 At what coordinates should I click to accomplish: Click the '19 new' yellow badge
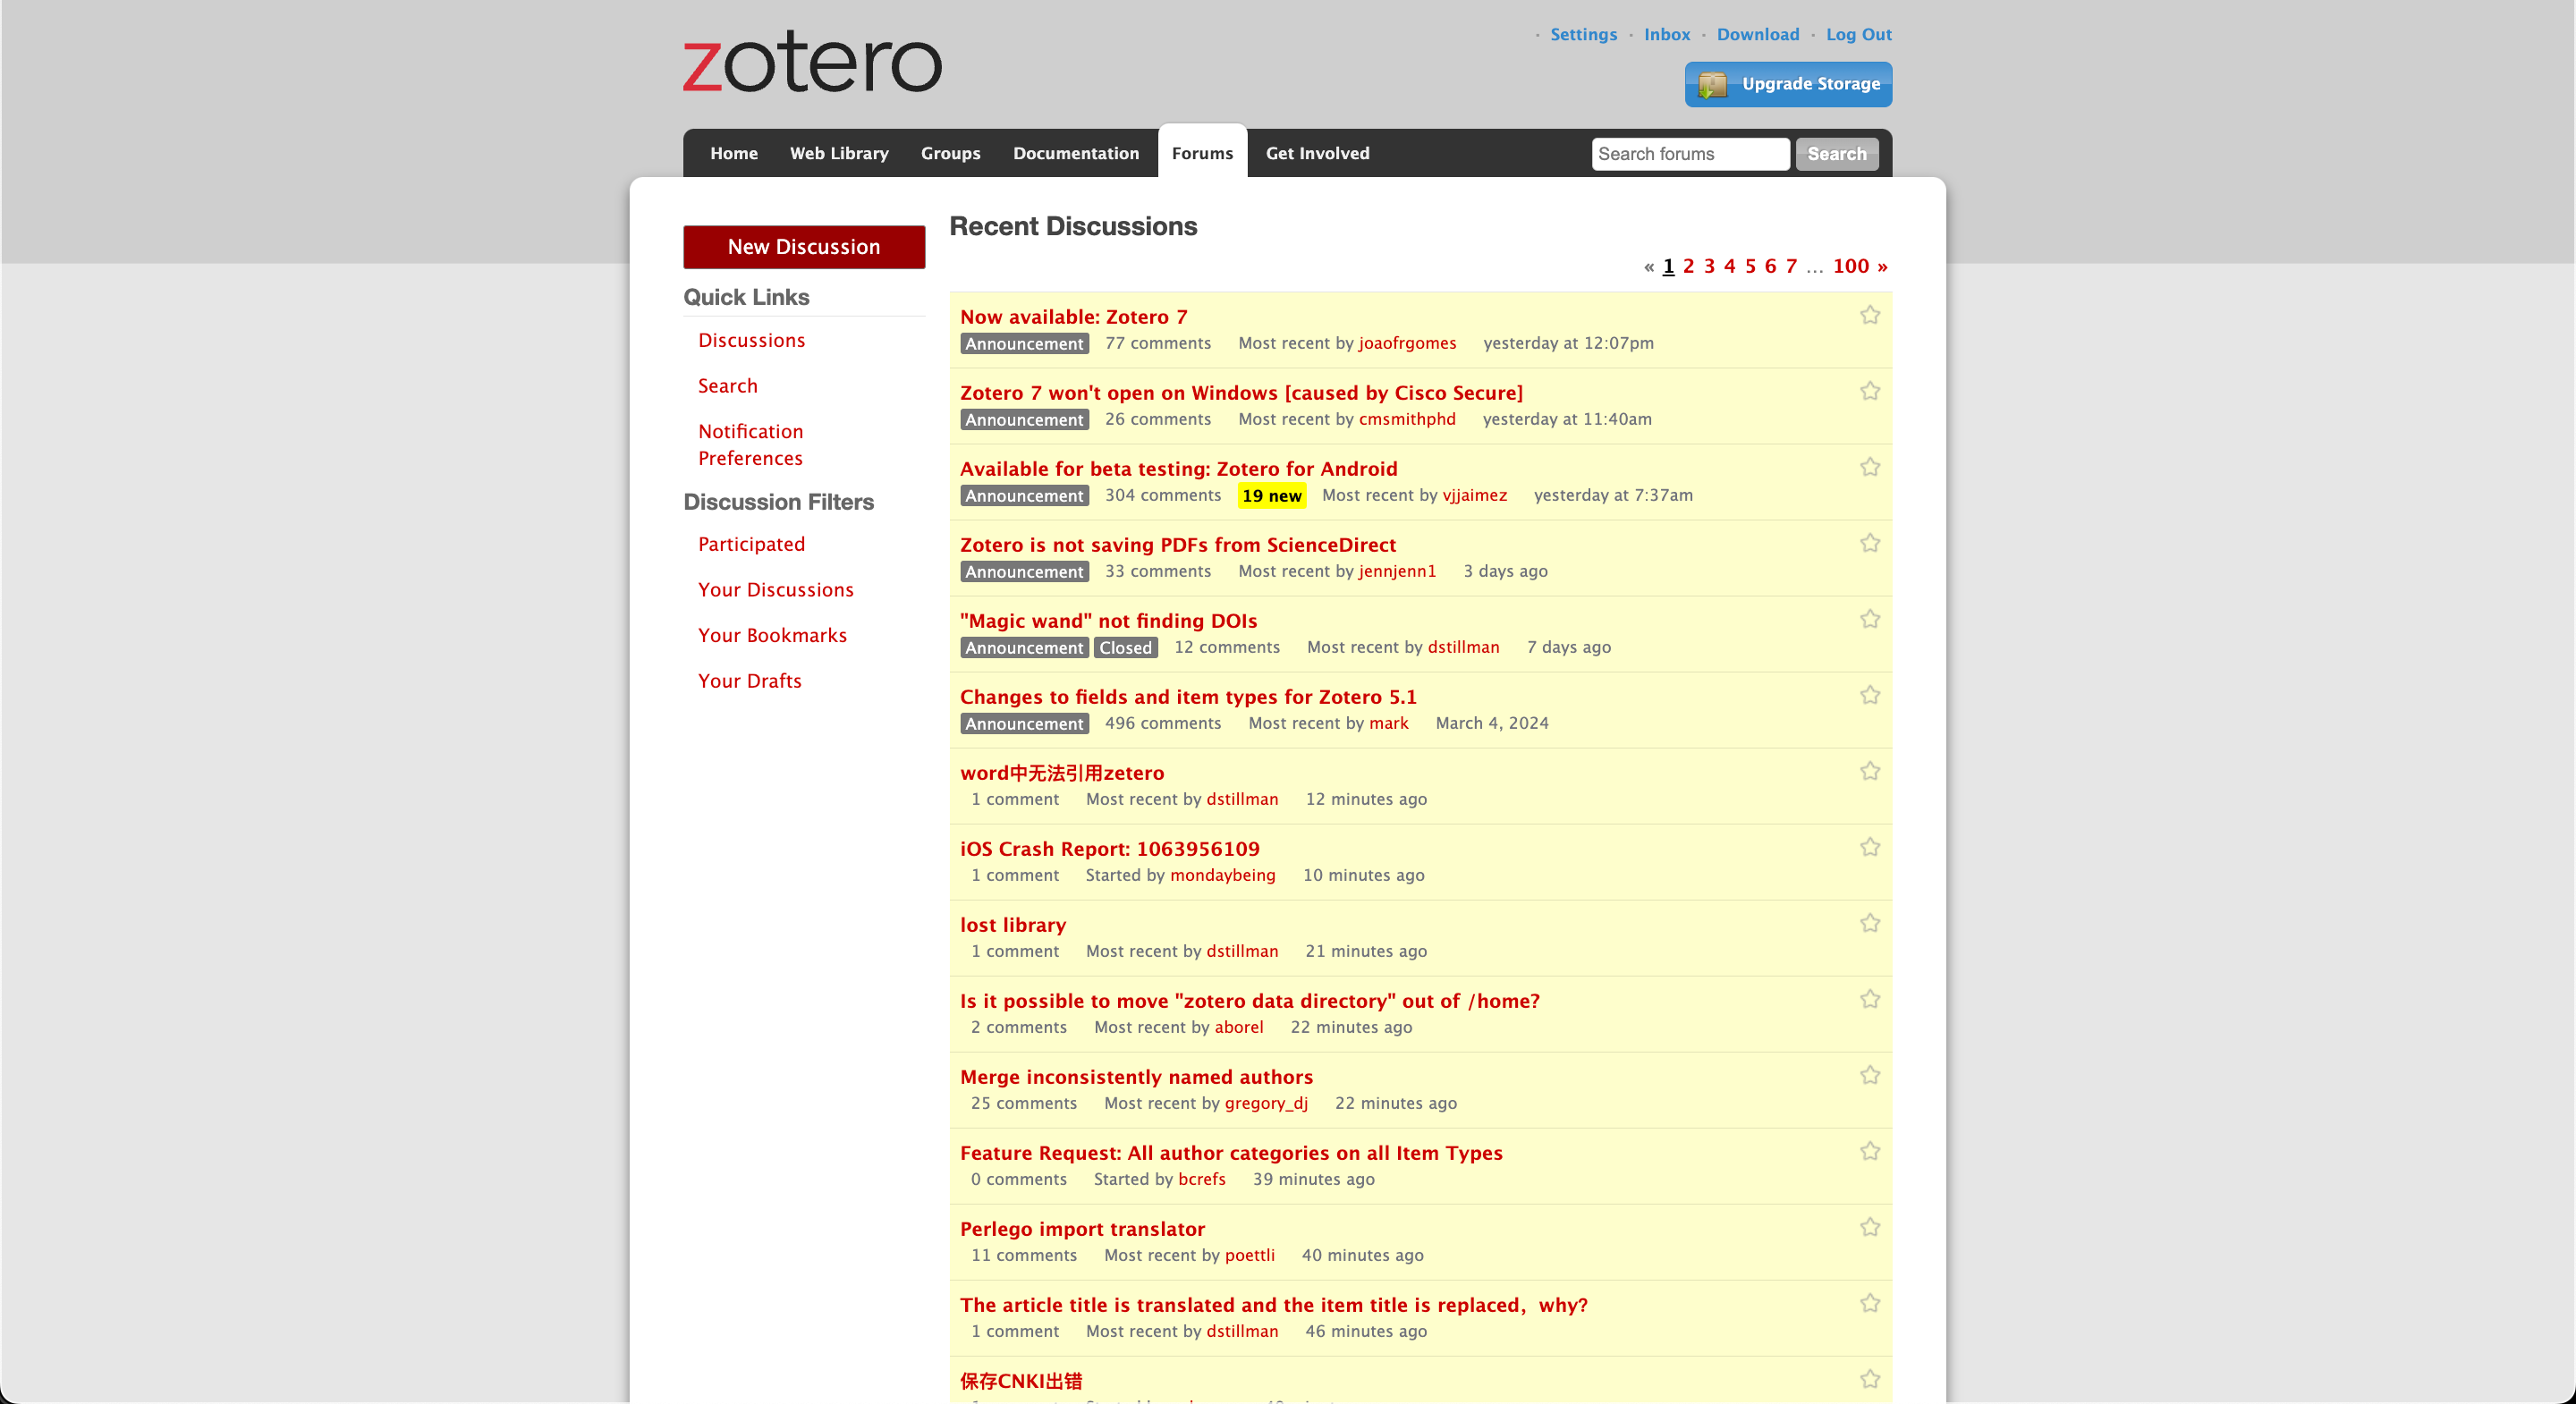click(1271, 495)
